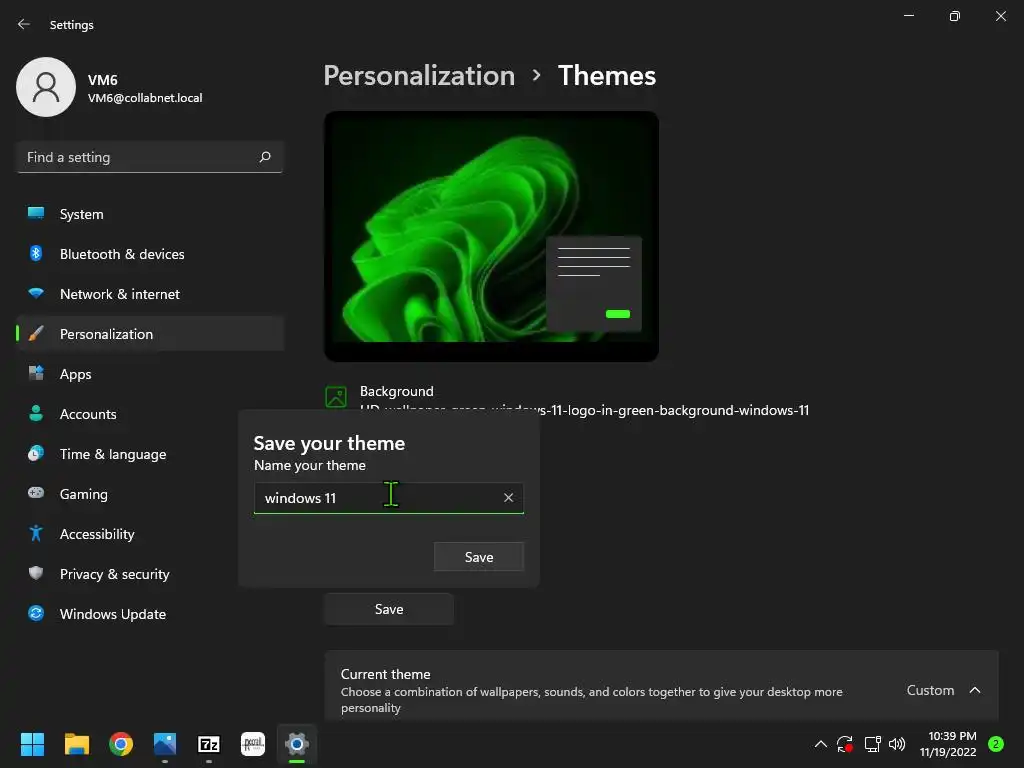
Task: Click the Accounts person icon
Action: 36,413
